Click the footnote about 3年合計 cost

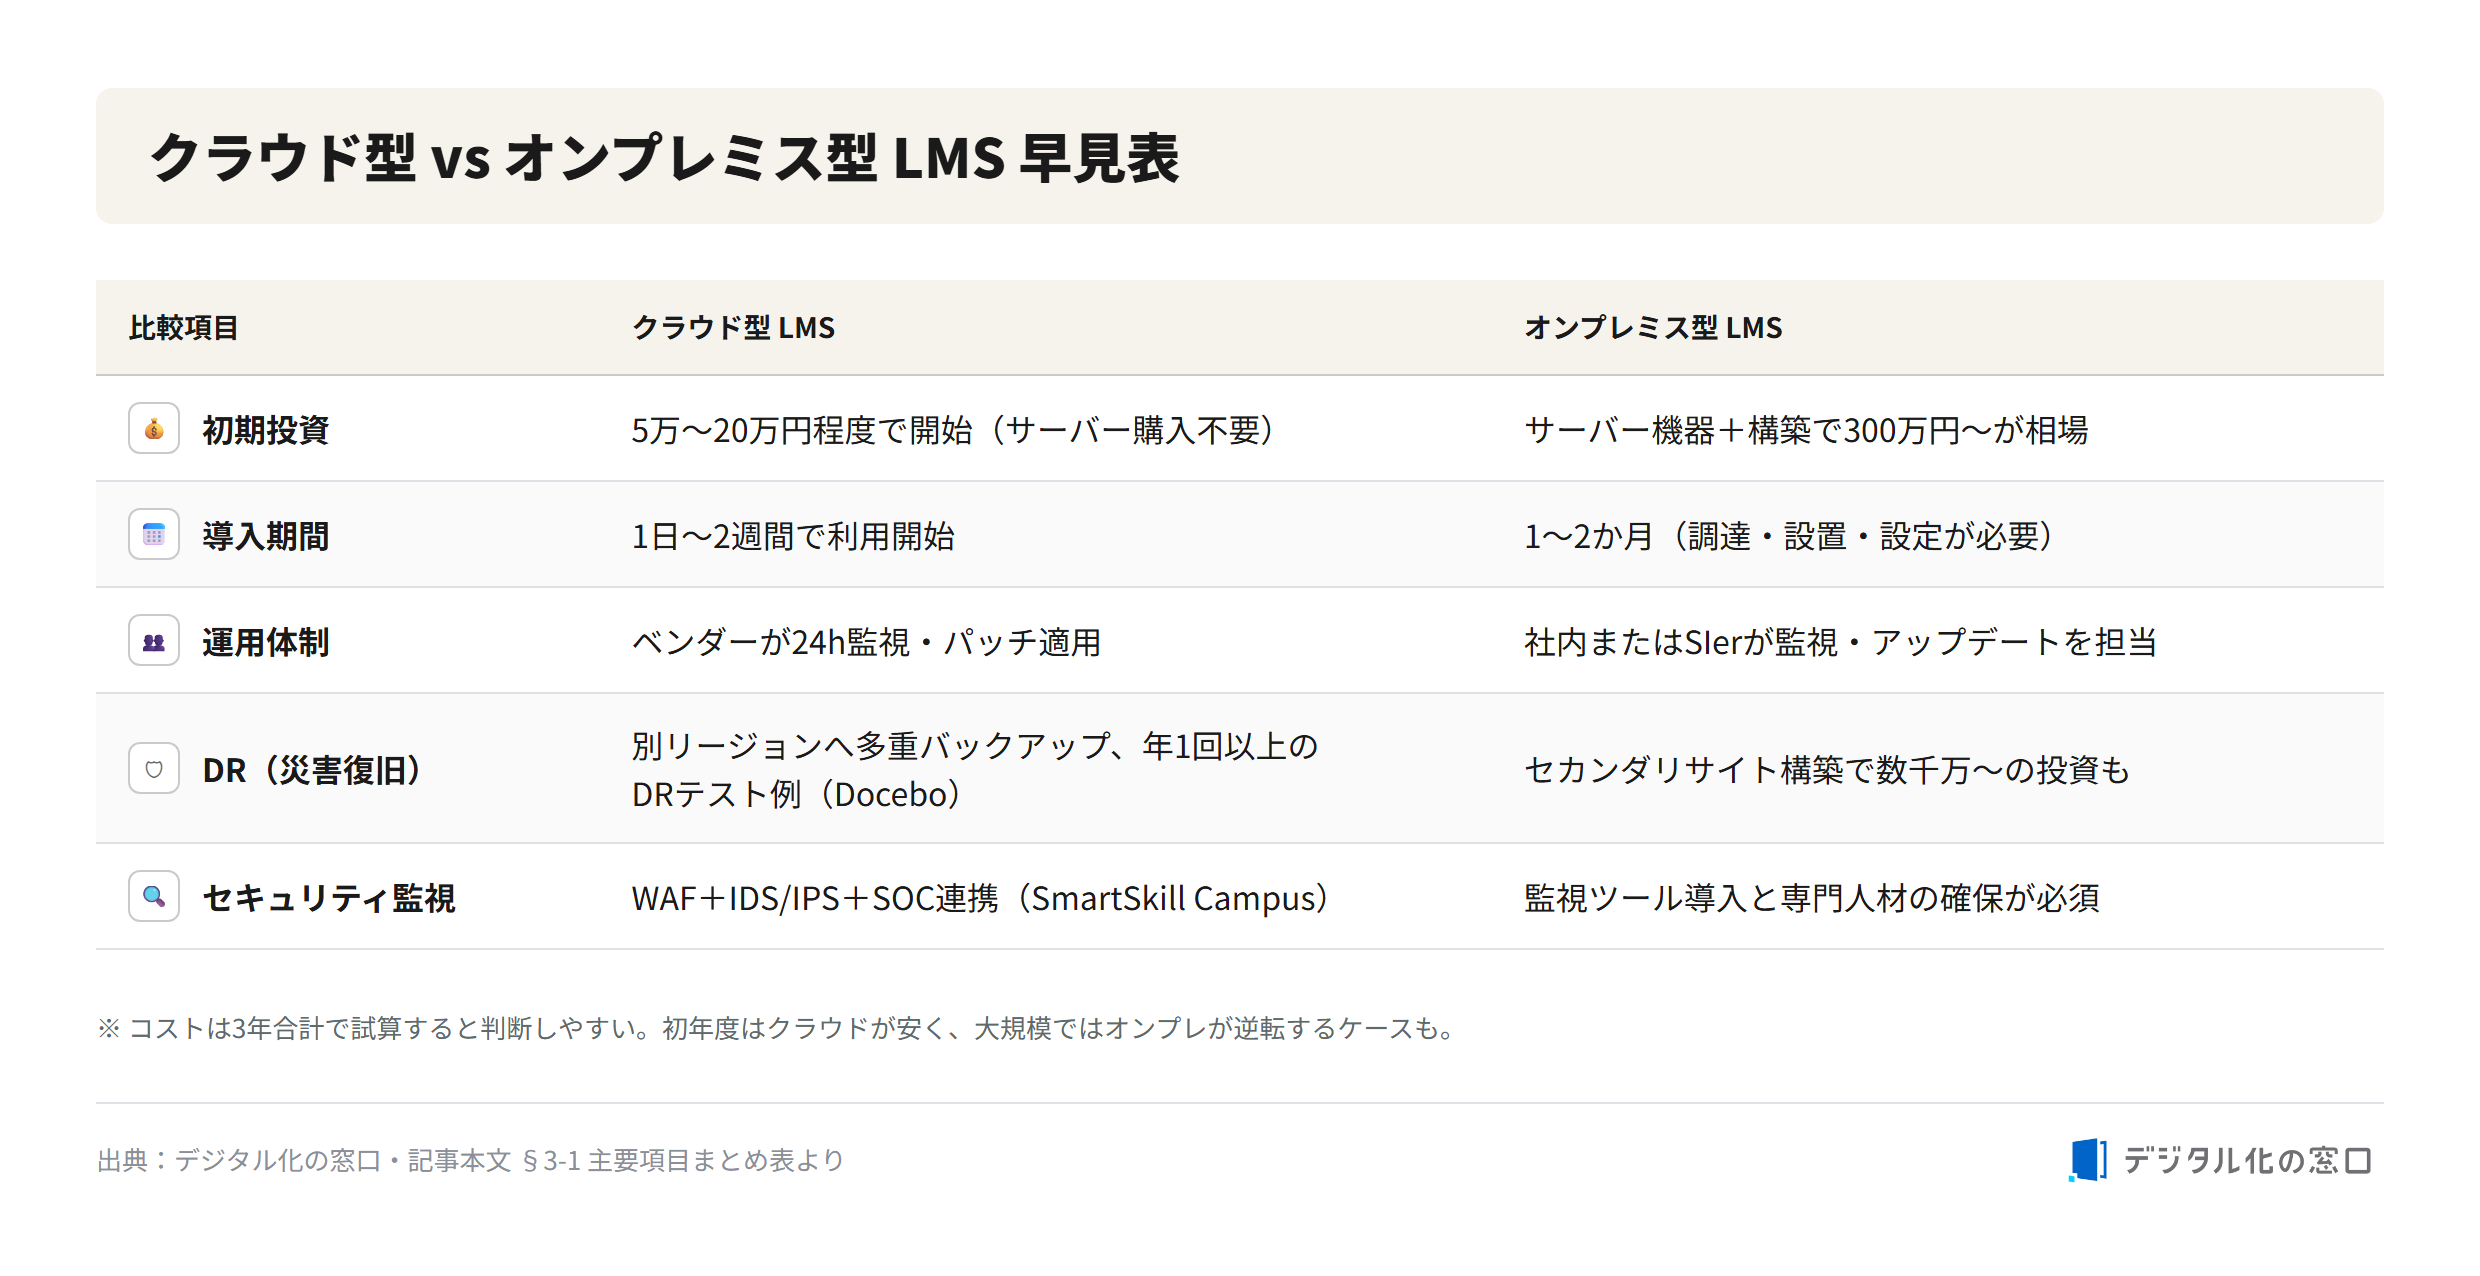click(x=778, y=1028)
